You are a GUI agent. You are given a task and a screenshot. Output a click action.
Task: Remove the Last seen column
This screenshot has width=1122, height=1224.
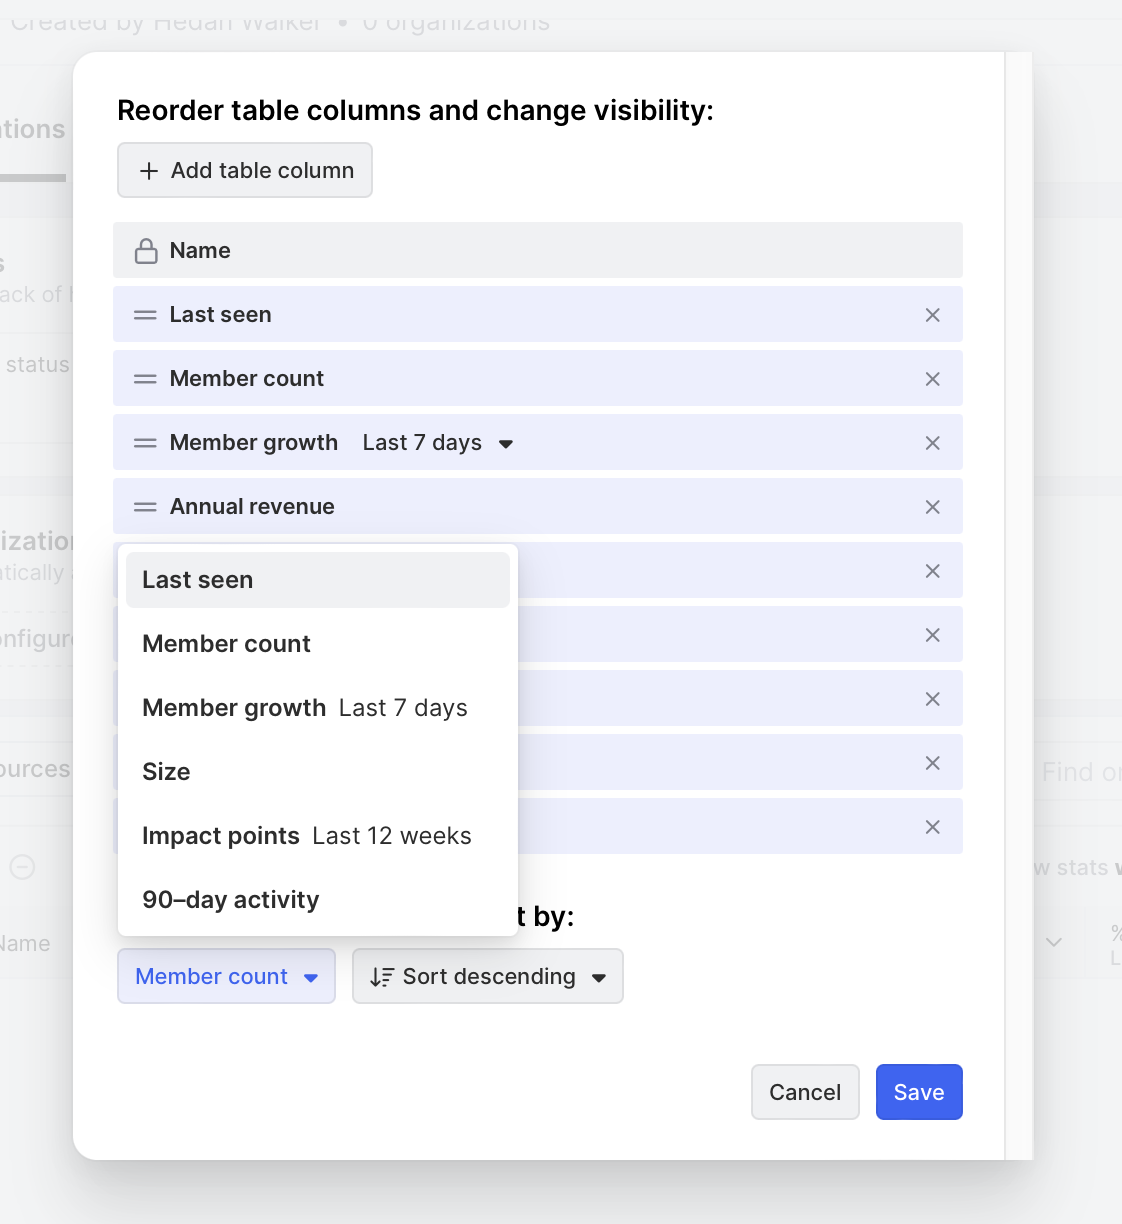(x=932, y=315)
